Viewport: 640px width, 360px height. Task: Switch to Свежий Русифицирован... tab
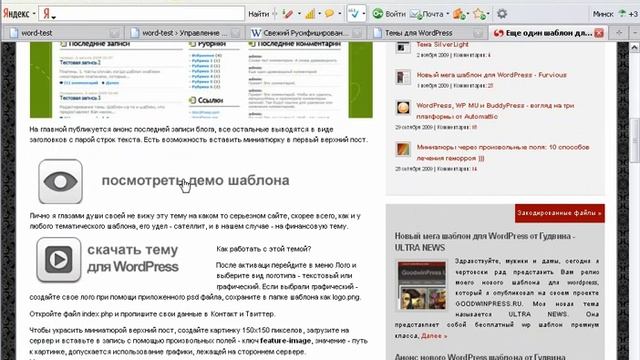pos(306,33)
